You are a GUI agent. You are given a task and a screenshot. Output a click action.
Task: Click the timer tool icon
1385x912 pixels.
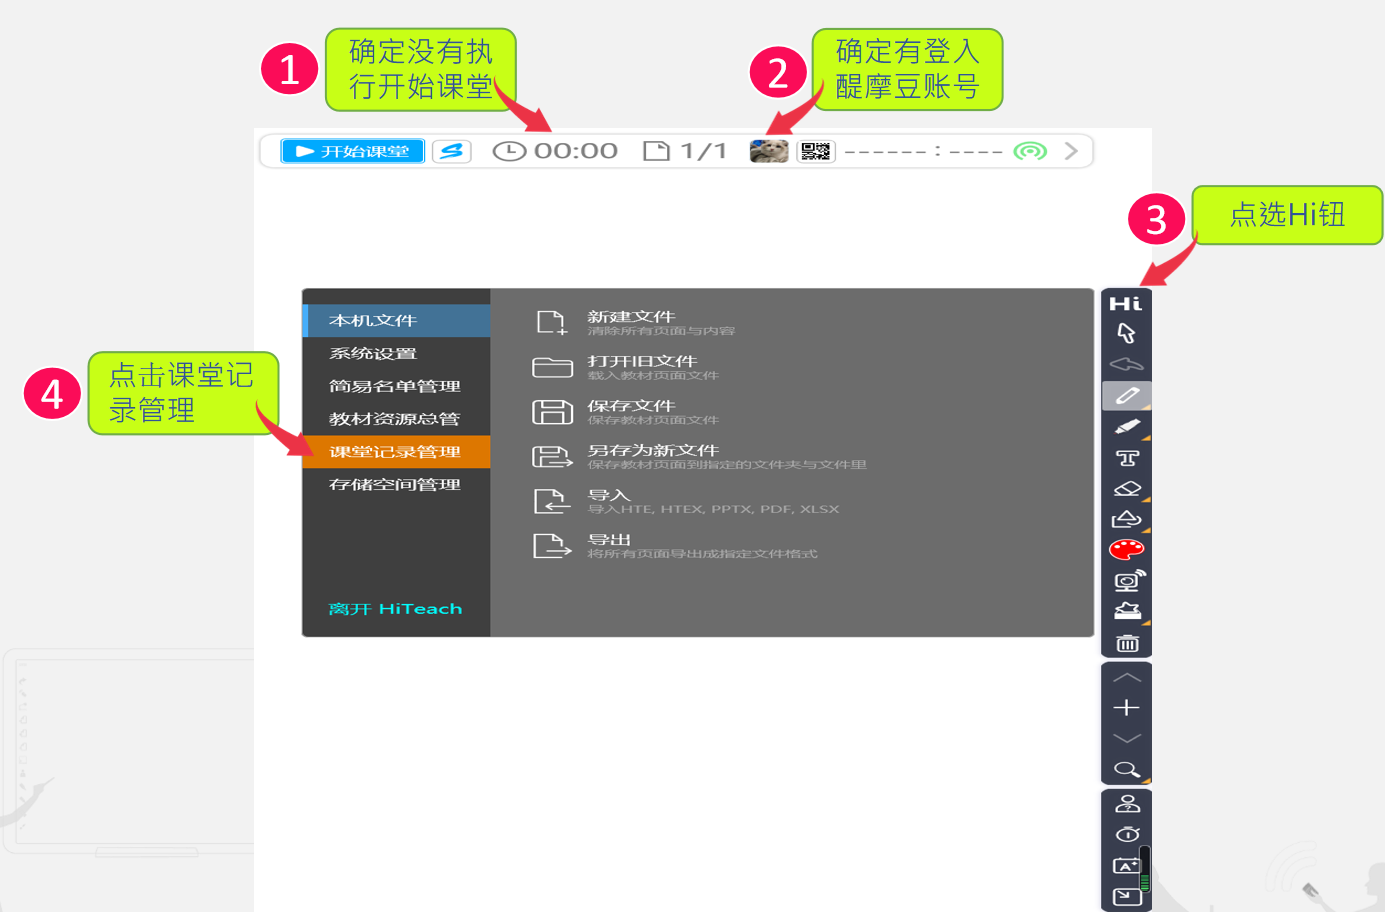pos(1127,834)
